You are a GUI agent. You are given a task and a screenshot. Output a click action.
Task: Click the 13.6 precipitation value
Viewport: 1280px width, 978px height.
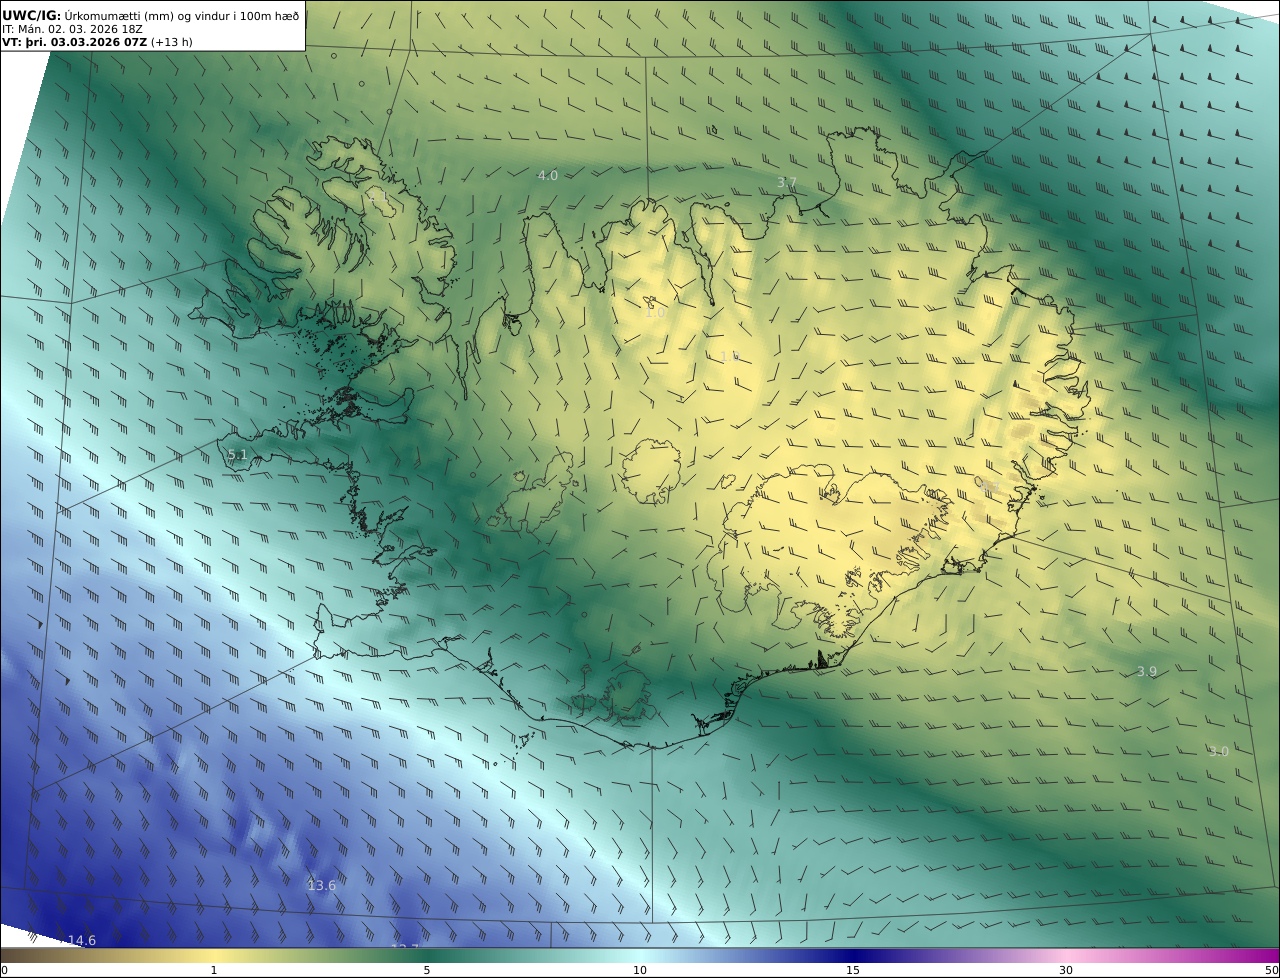tap(321, 885)
